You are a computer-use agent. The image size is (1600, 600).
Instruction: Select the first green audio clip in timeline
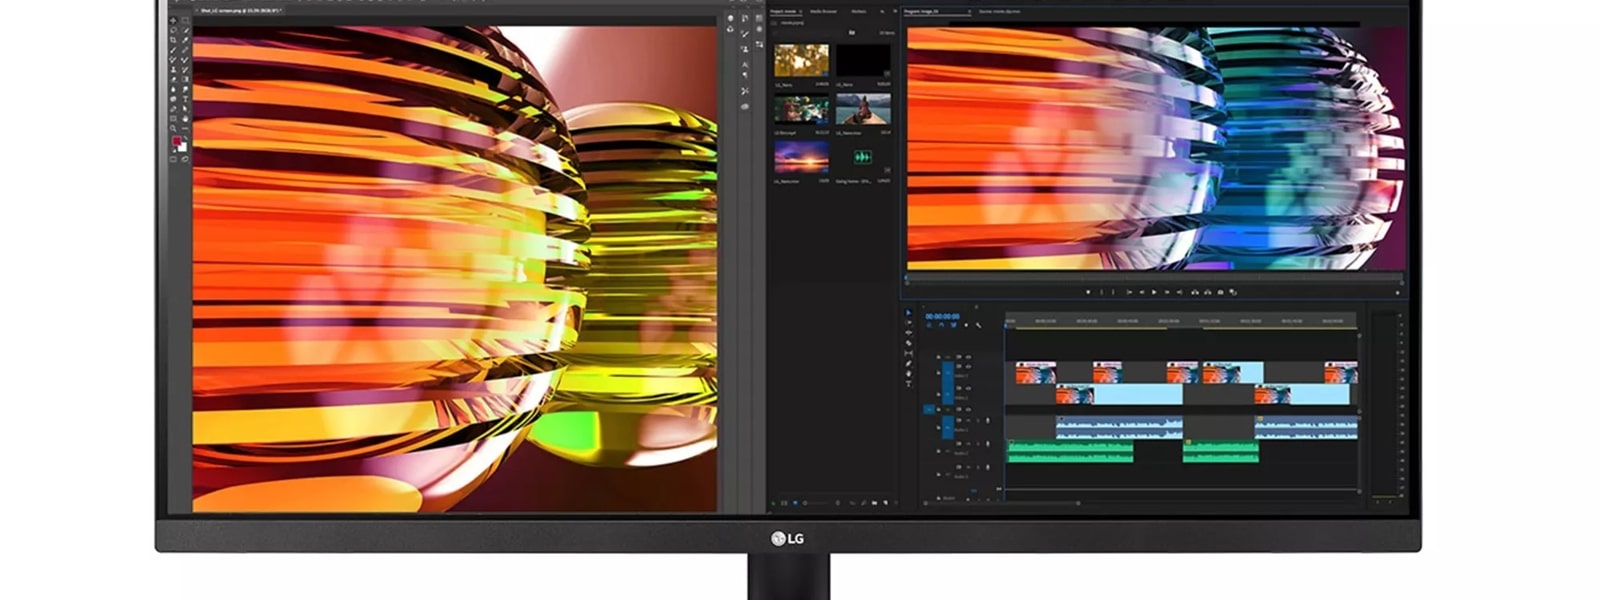1069,452
